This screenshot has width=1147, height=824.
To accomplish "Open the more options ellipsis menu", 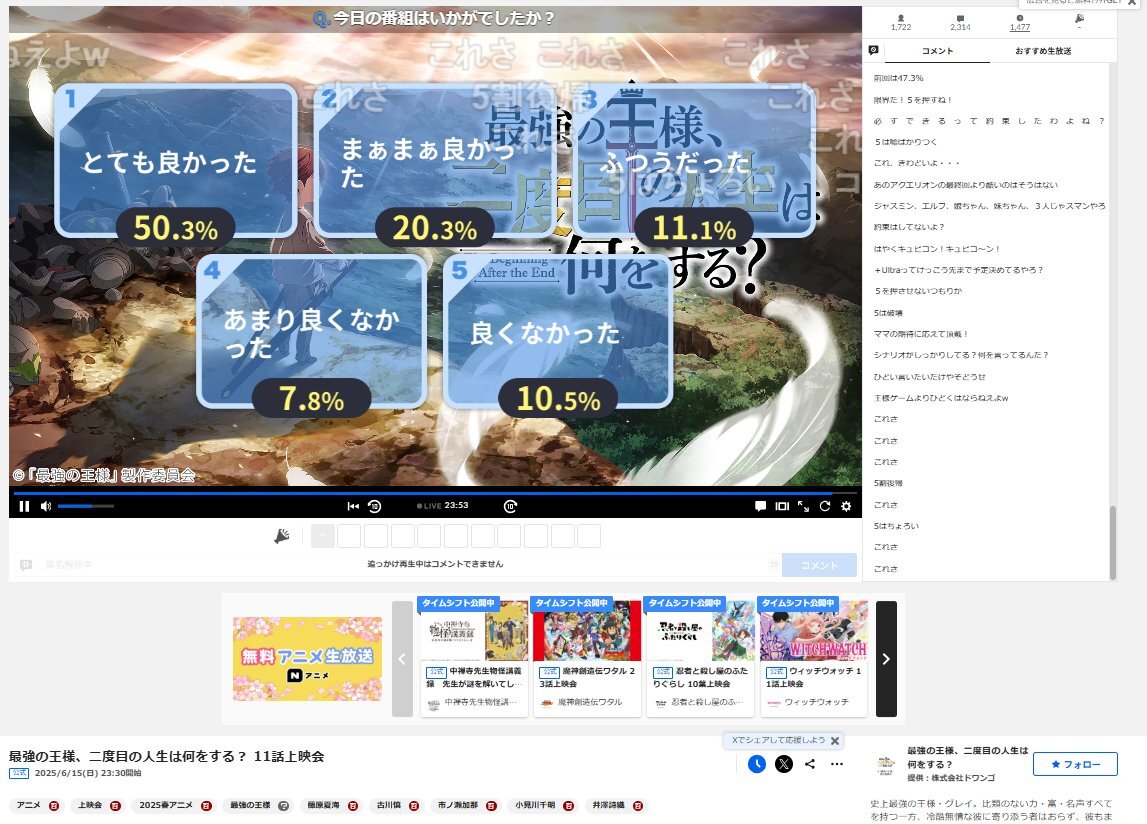I will pos(837,764).
